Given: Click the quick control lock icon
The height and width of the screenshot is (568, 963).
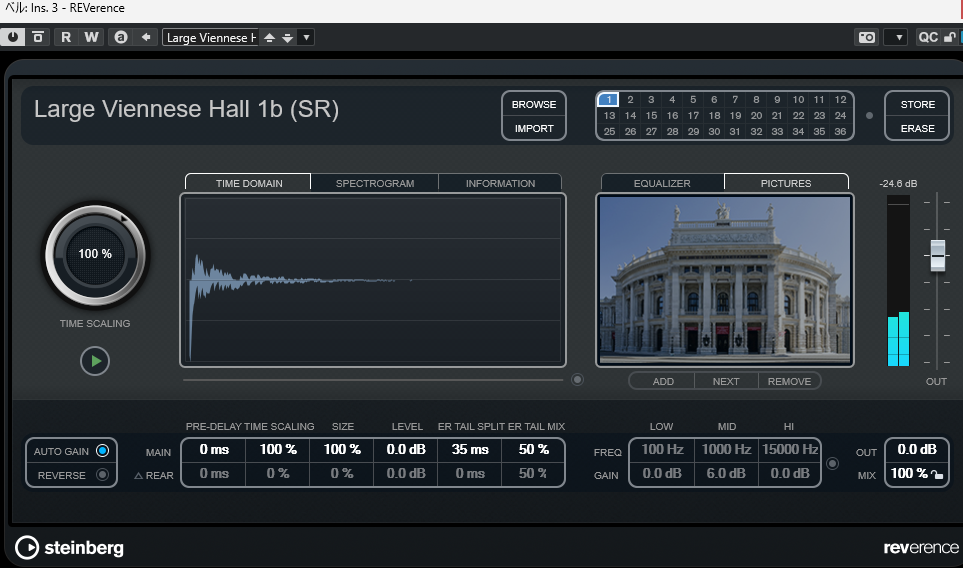Looking at the screenshot, I should point(949,37).
